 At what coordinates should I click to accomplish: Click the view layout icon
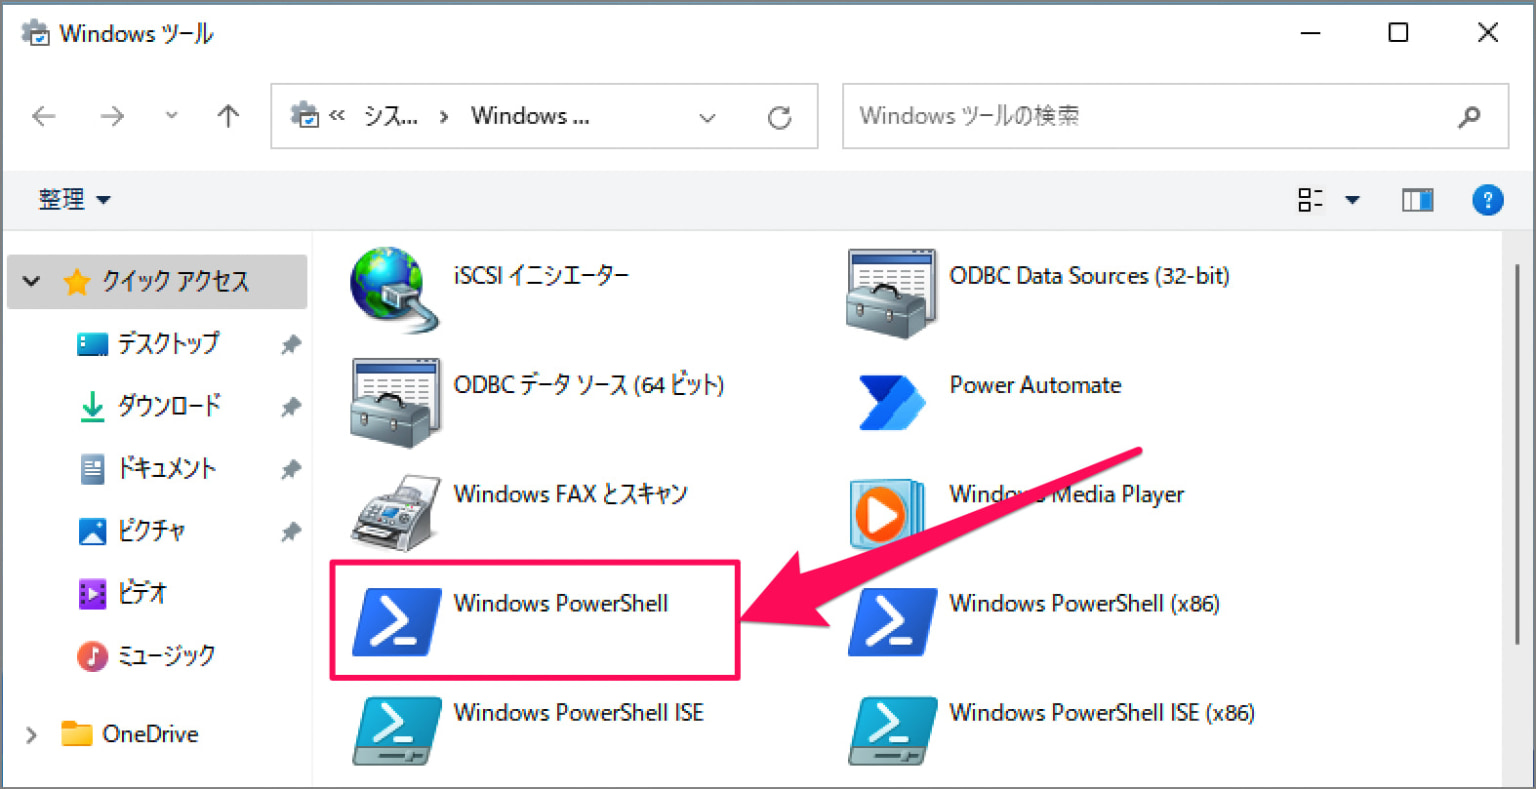[1310, 200]
